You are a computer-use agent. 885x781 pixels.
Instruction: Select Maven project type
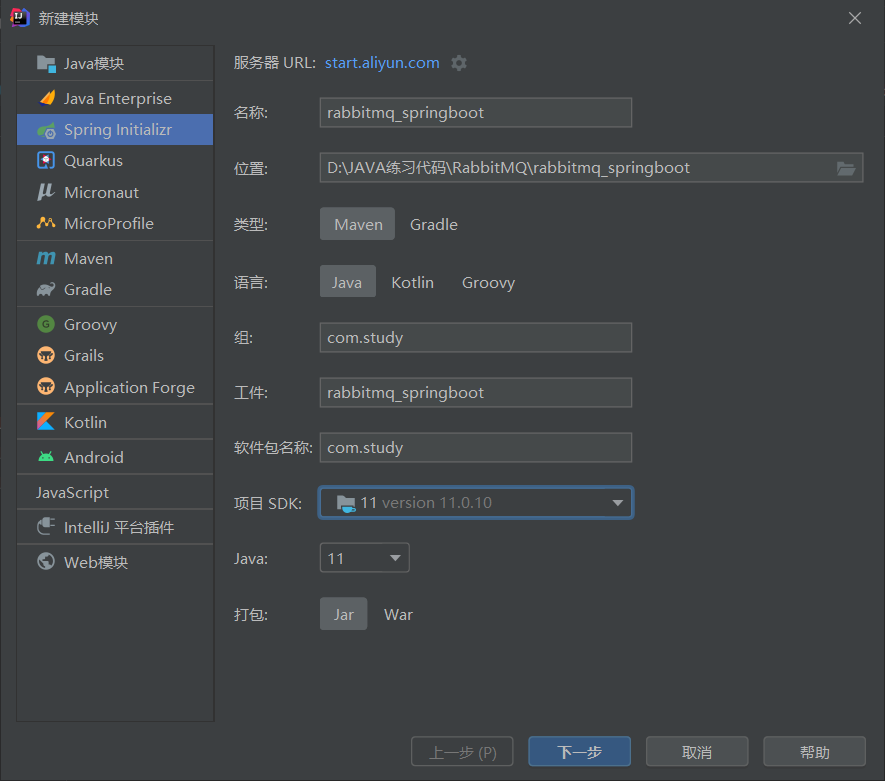coord(357,224)
